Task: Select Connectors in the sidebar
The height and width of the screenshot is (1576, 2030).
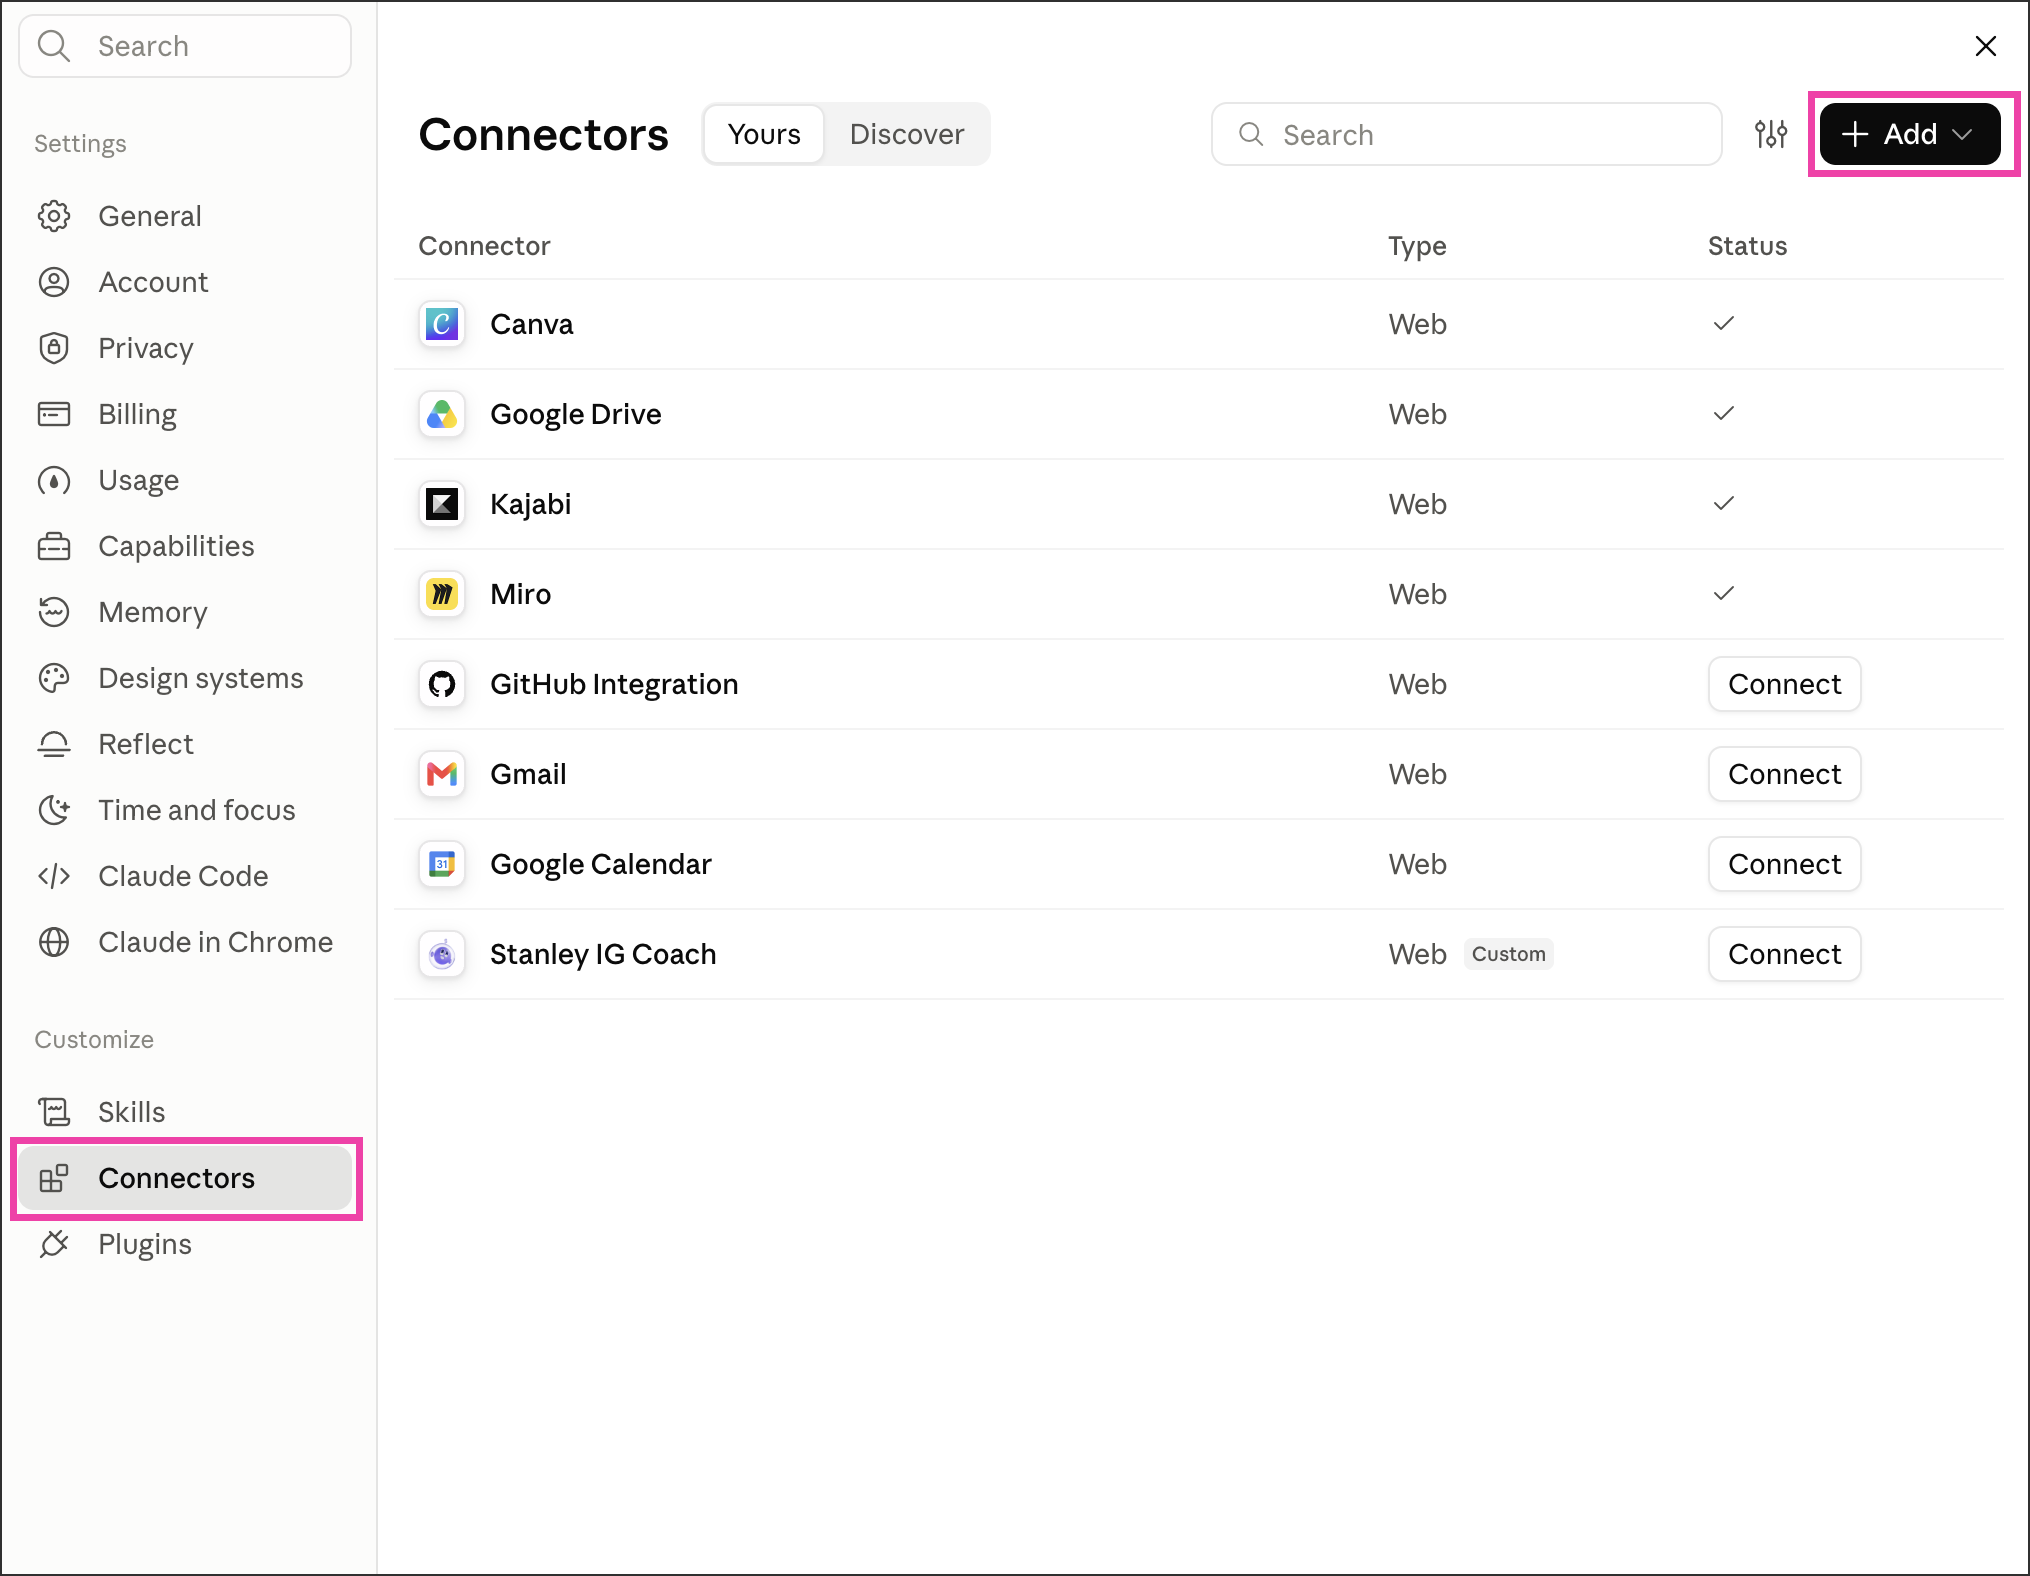Action: 185,1178
